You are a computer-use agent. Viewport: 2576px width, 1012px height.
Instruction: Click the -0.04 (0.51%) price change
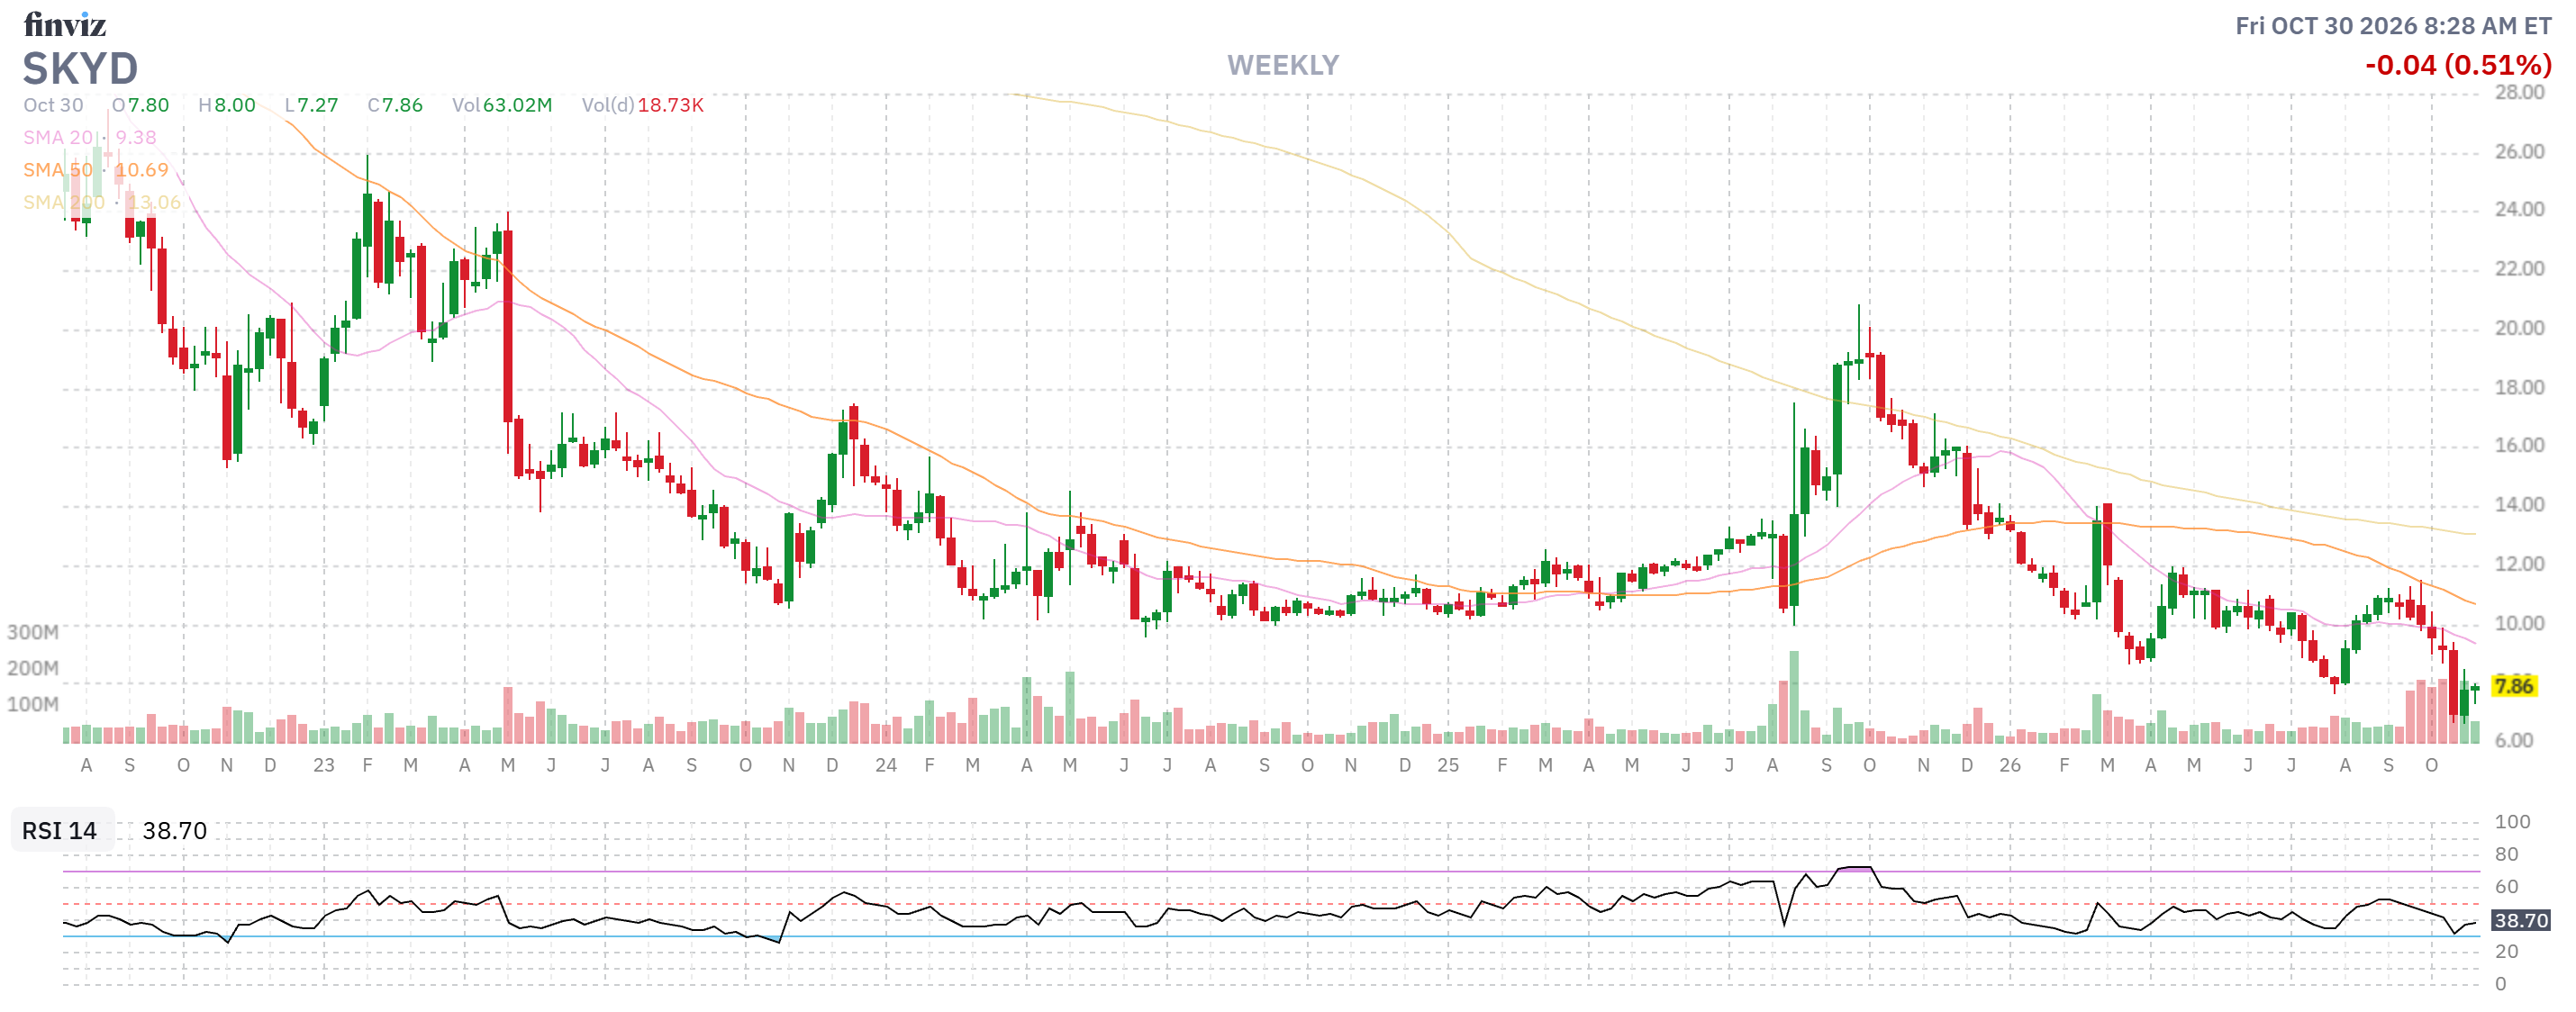2458,65
